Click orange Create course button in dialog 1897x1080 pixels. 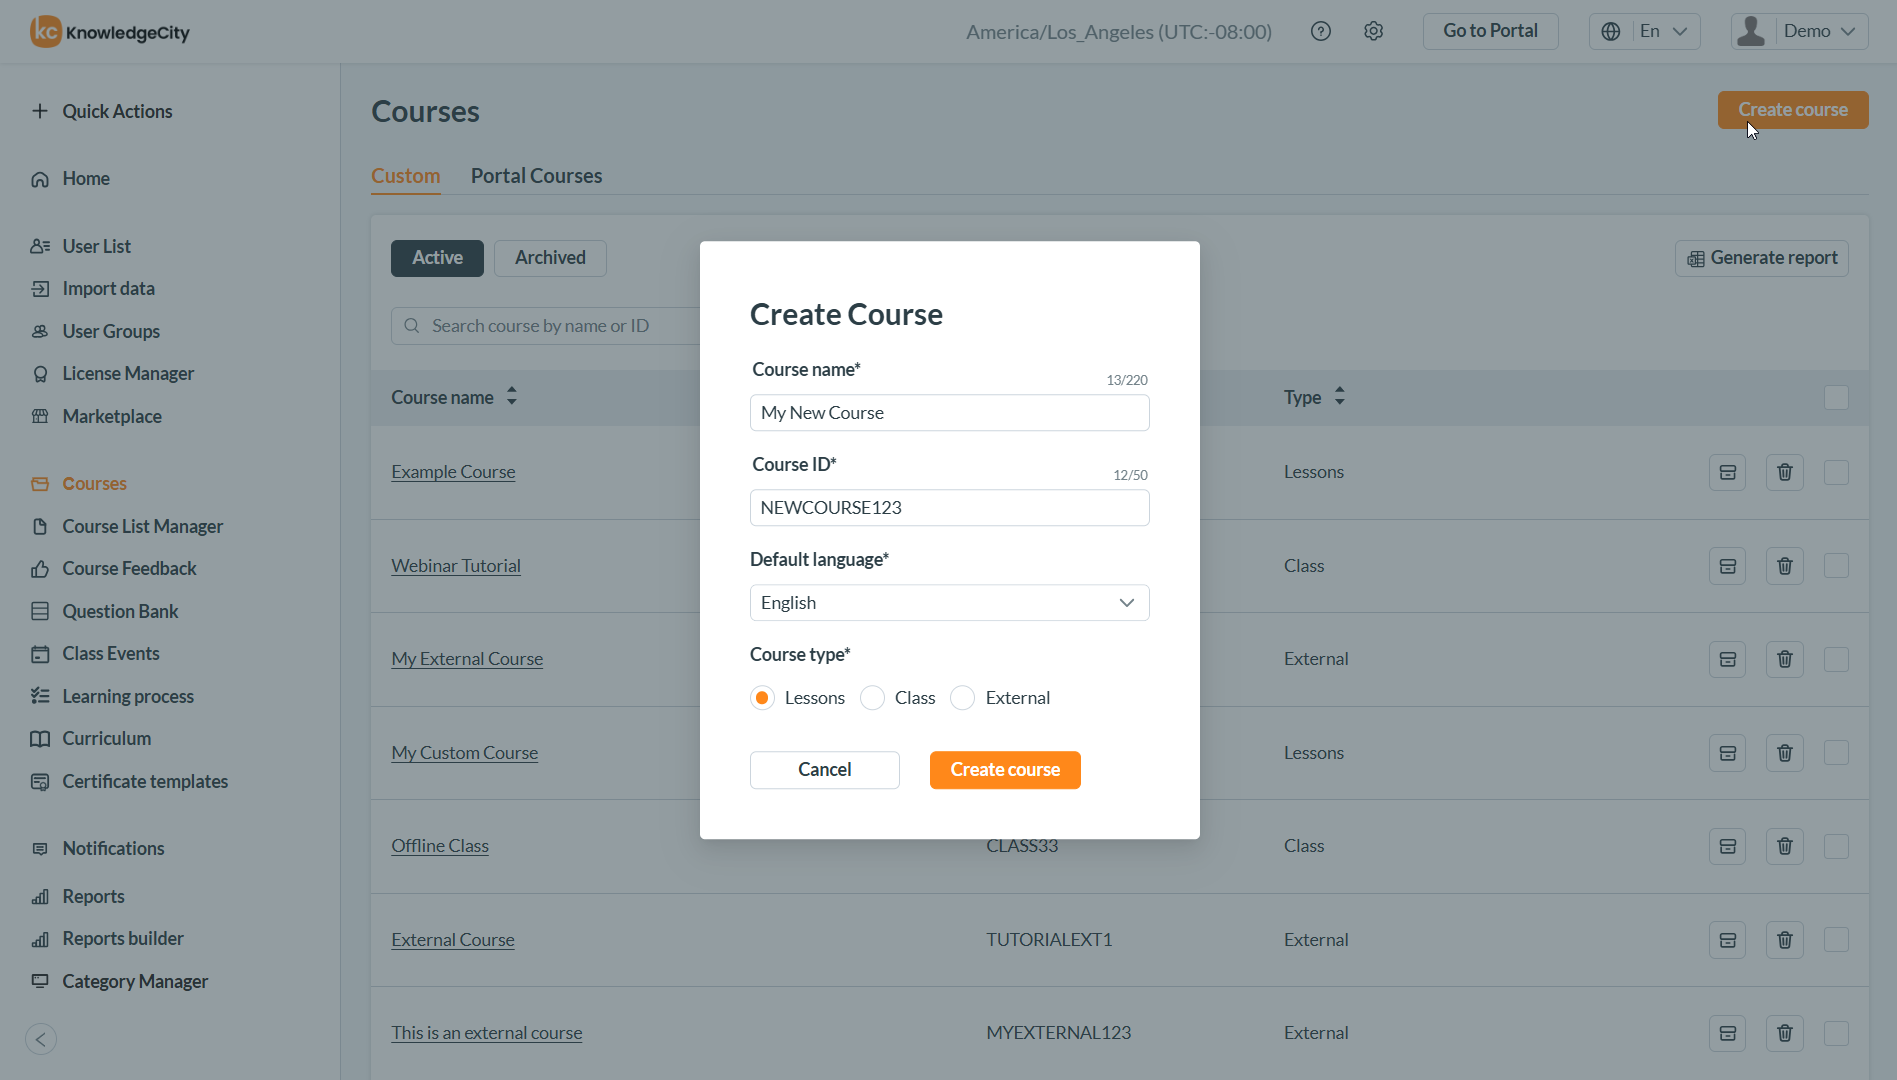(1005, 770)
